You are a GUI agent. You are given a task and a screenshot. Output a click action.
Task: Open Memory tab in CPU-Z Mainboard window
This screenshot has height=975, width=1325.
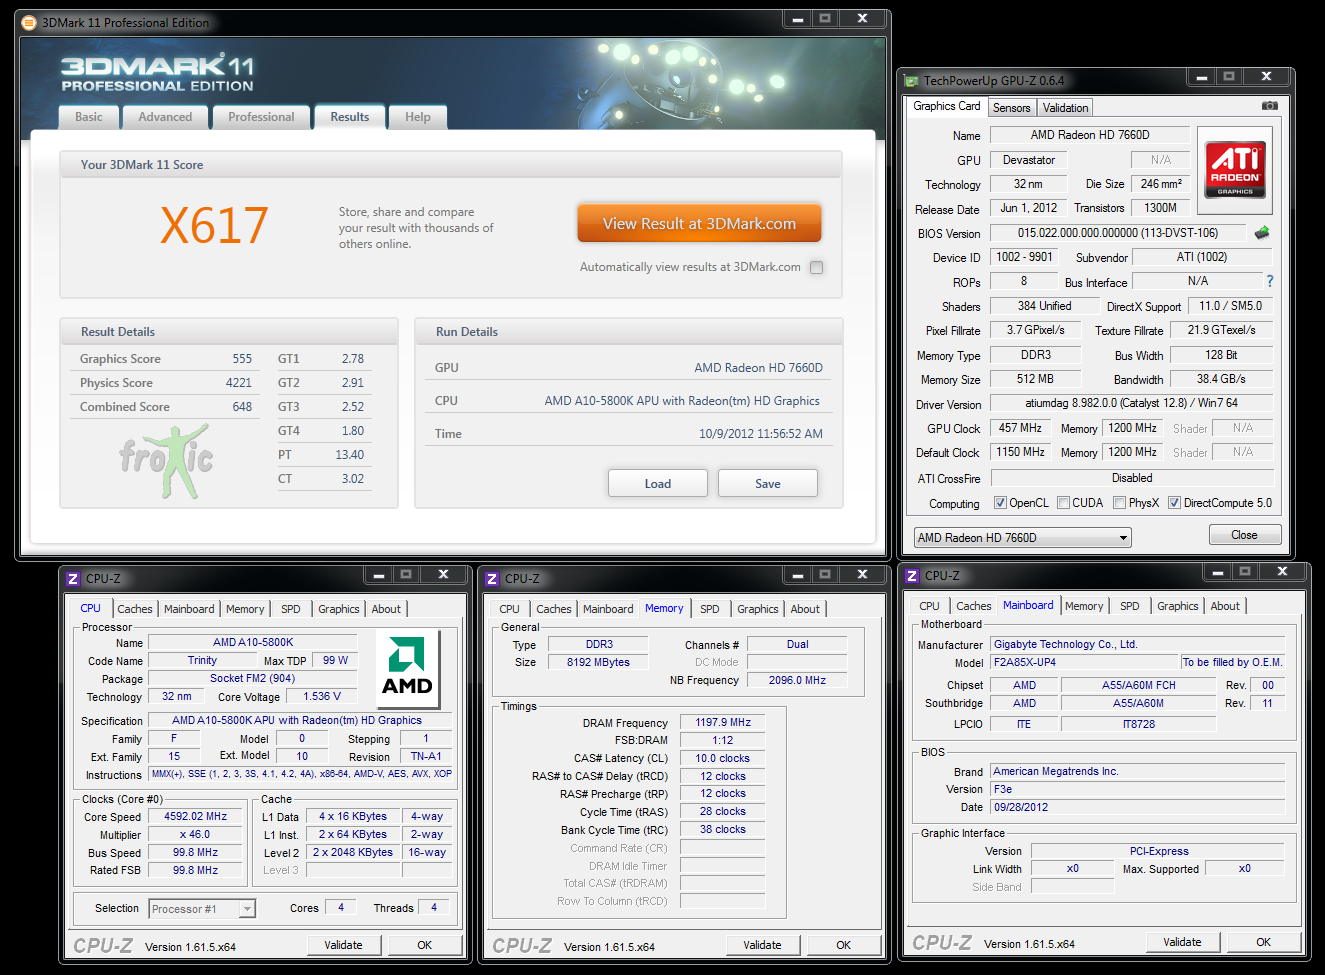pyautogui.click(x=1084, y=606)
